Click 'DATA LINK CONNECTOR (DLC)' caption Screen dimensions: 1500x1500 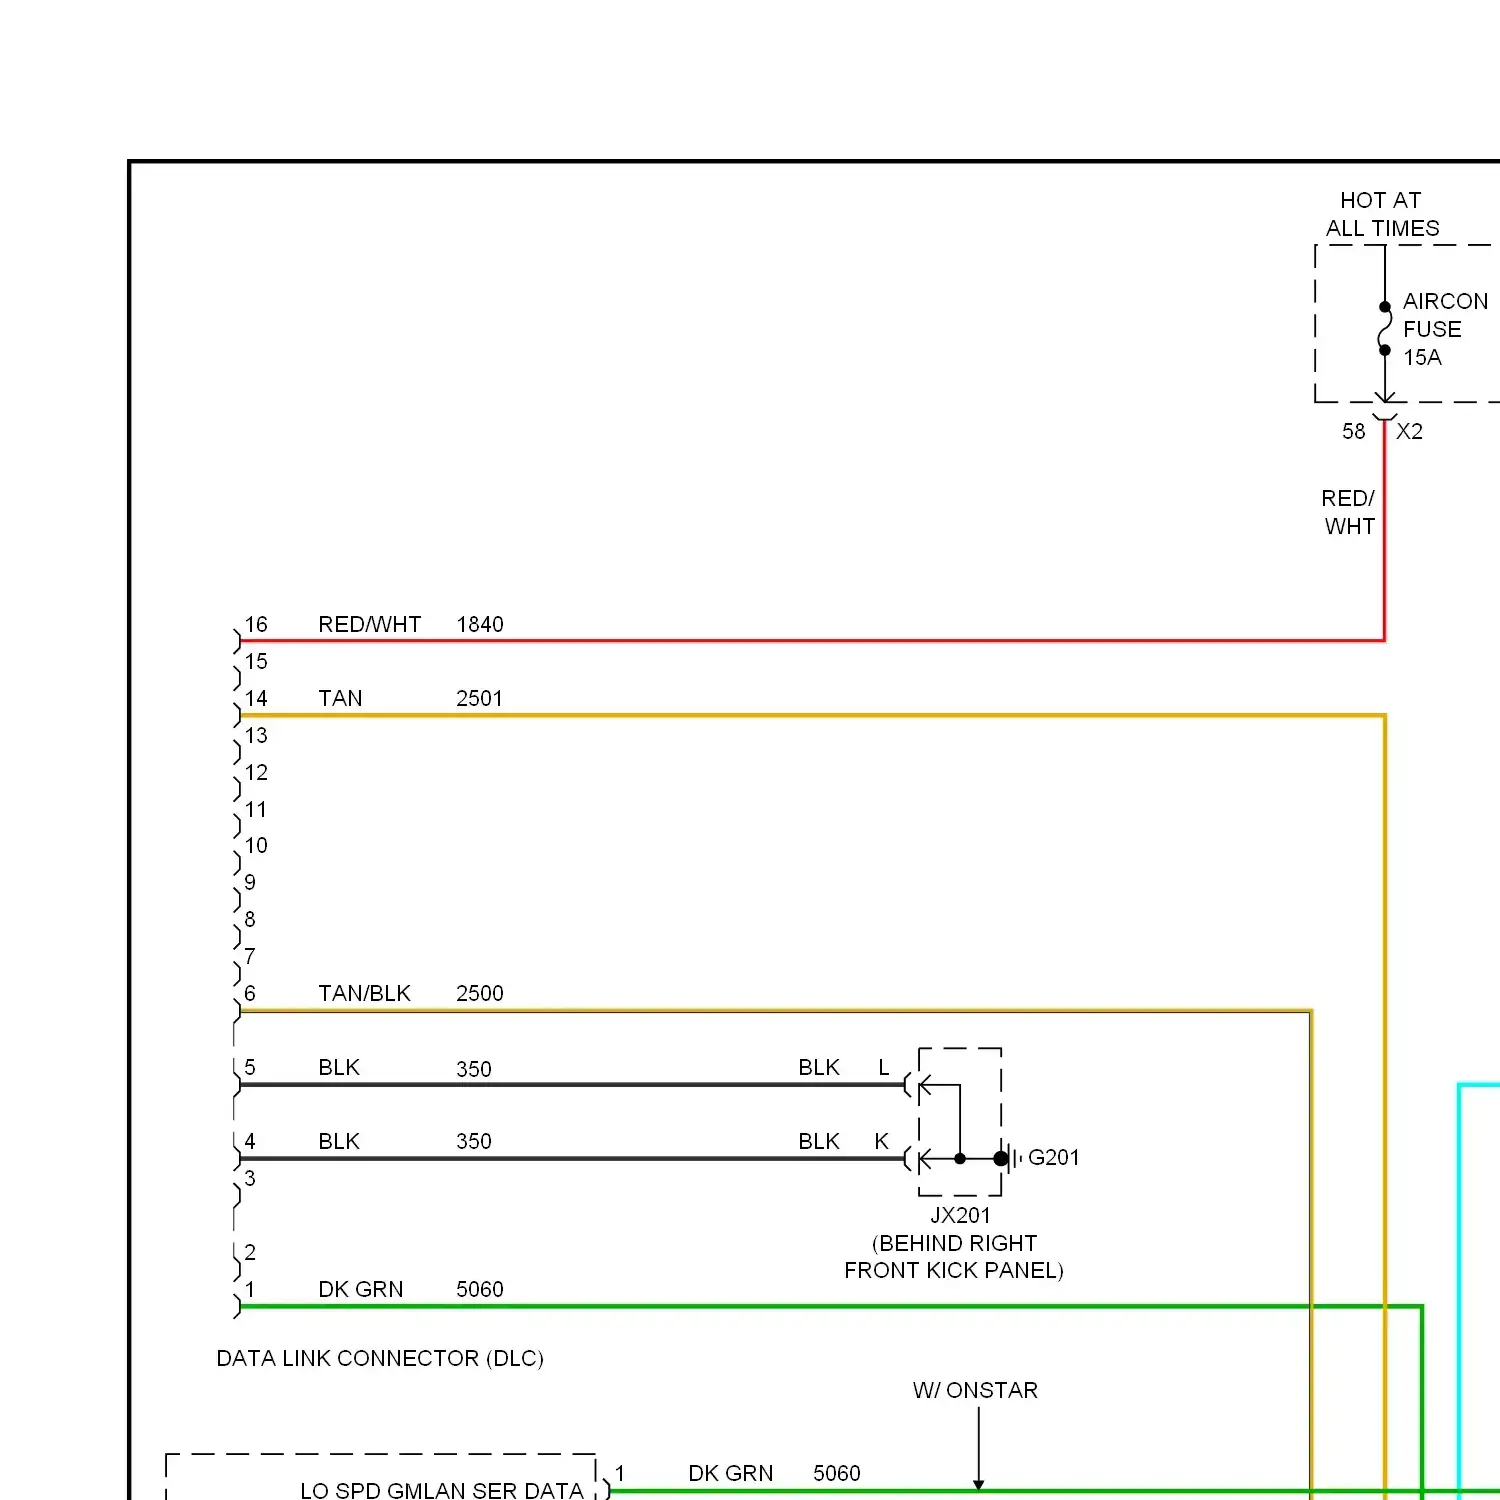pyautogui.click(x=380, y=1358)
